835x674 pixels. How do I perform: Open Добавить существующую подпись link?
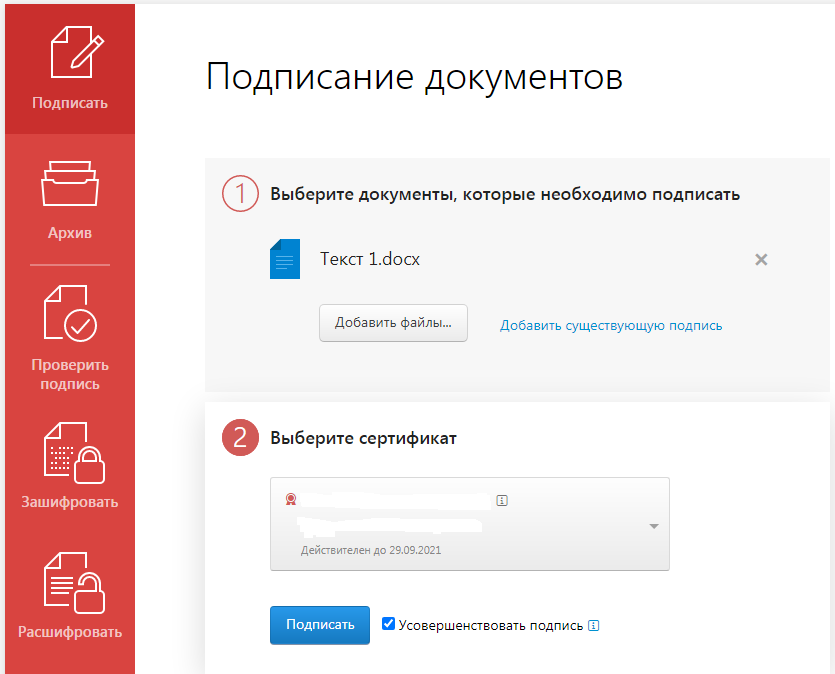(x=611, y=325)
